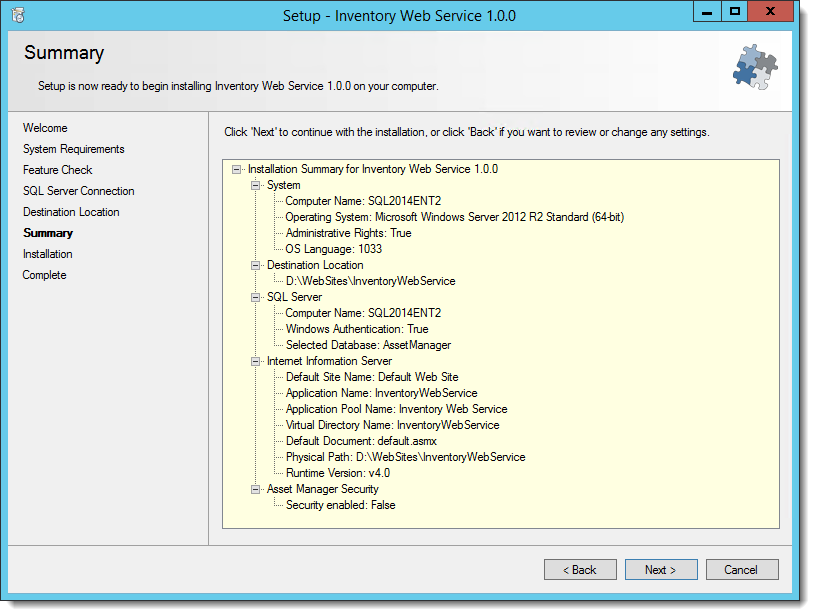Viewport: 815px width, 616px height.
Task: Click the puzzle pieces logo in the header
Action: point(755,67)
